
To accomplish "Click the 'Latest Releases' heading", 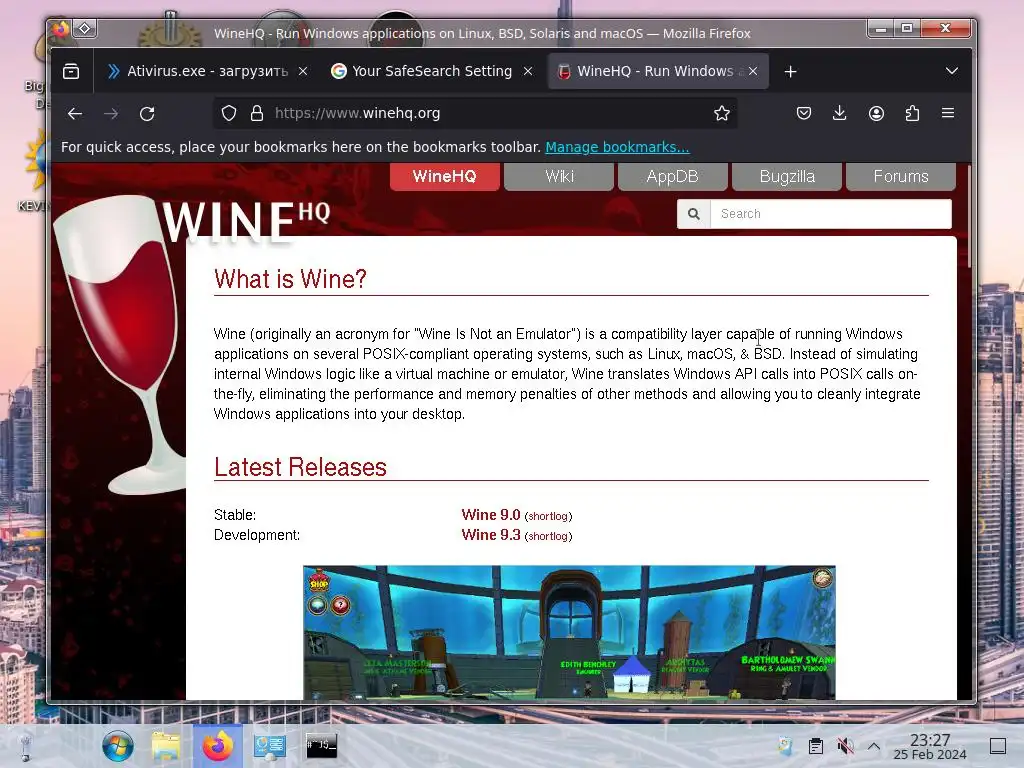I will pos(300,467).
